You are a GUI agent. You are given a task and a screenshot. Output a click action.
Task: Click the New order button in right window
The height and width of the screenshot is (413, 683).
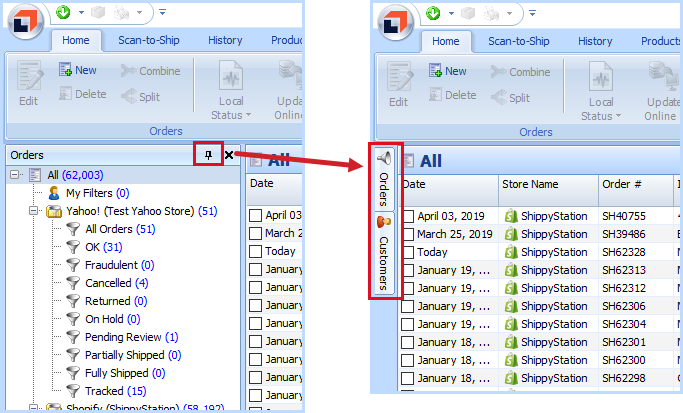pos(448,71)
